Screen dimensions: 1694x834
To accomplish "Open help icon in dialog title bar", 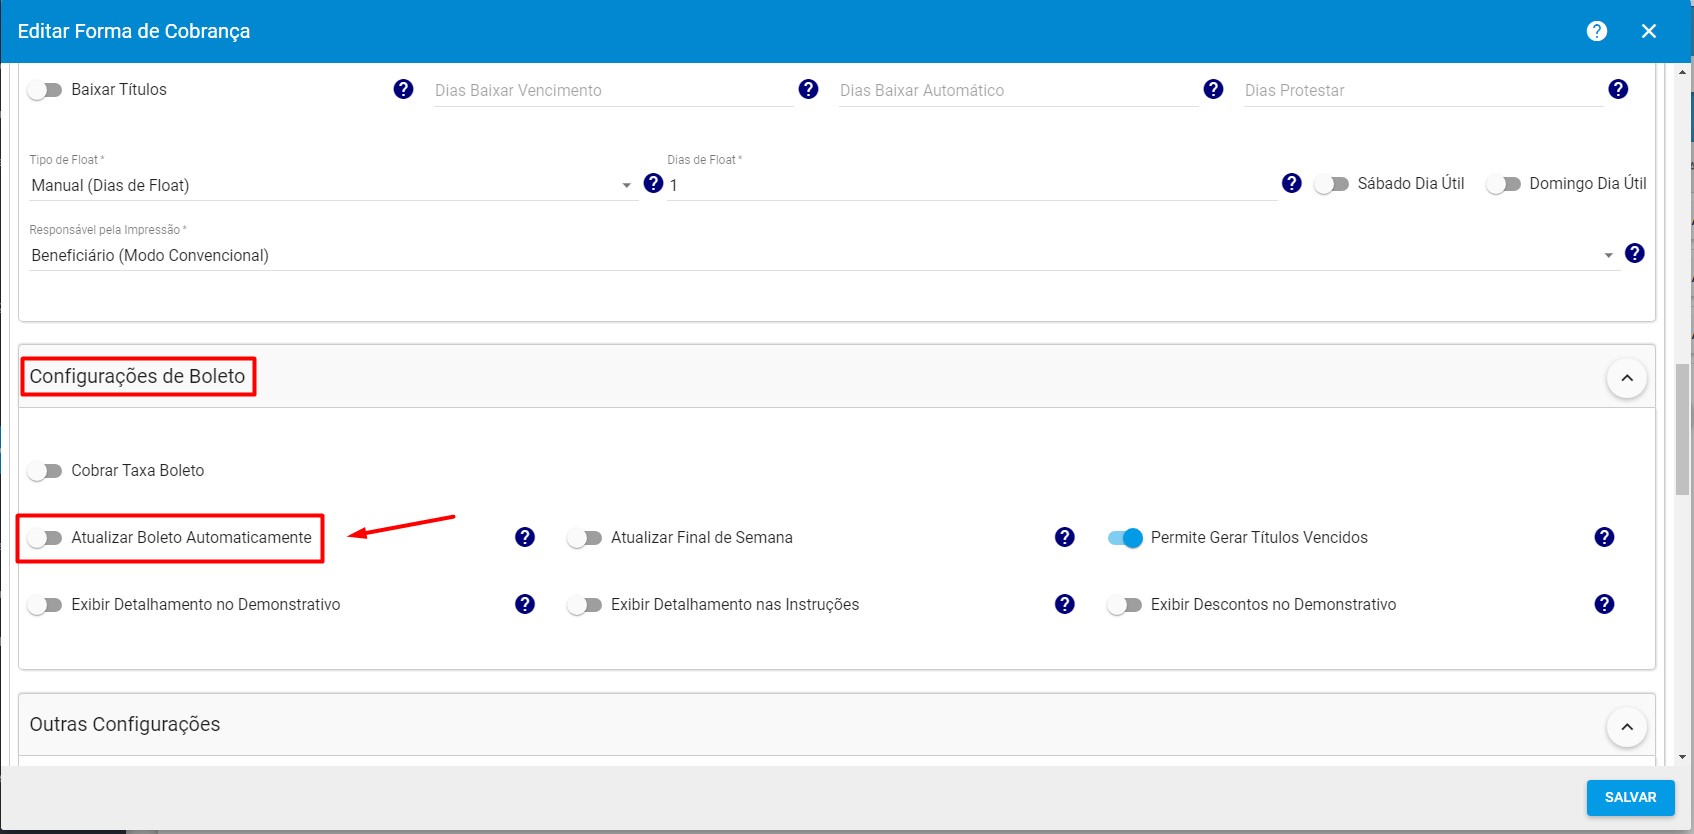I will coord(1597,31).
